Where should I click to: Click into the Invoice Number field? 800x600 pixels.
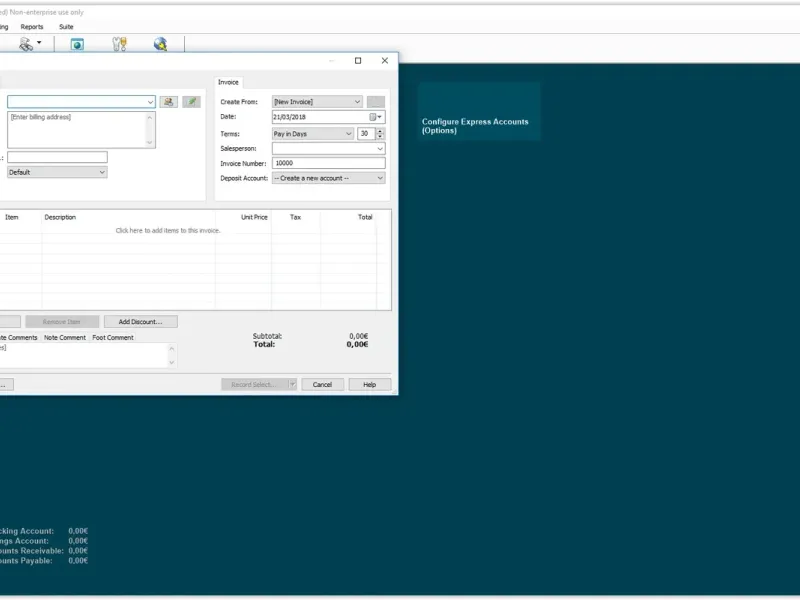(x=328, y=163)
